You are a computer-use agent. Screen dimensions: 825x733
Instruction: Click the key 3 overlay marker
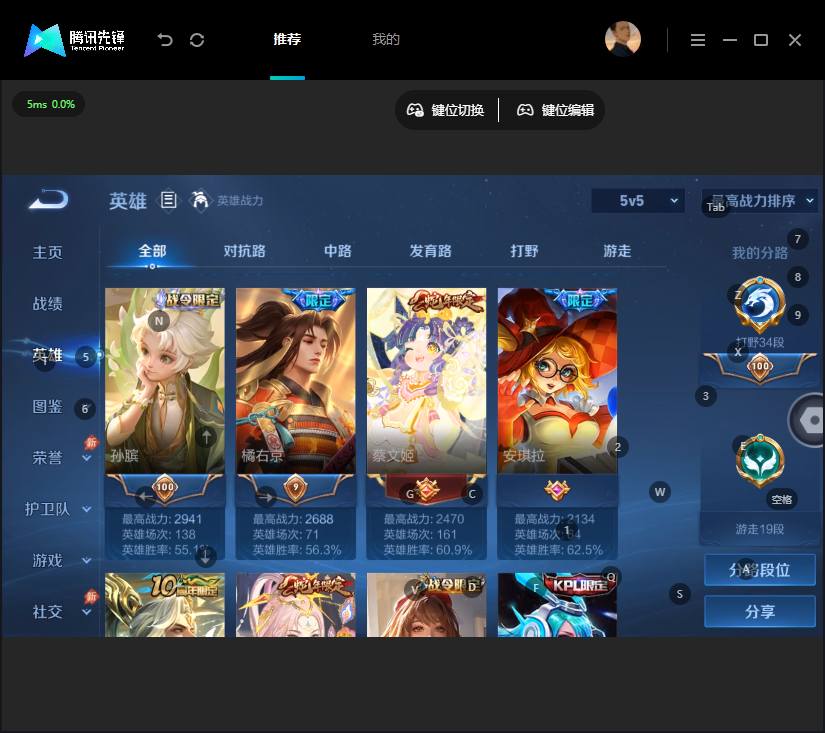[x=706, y=396]
